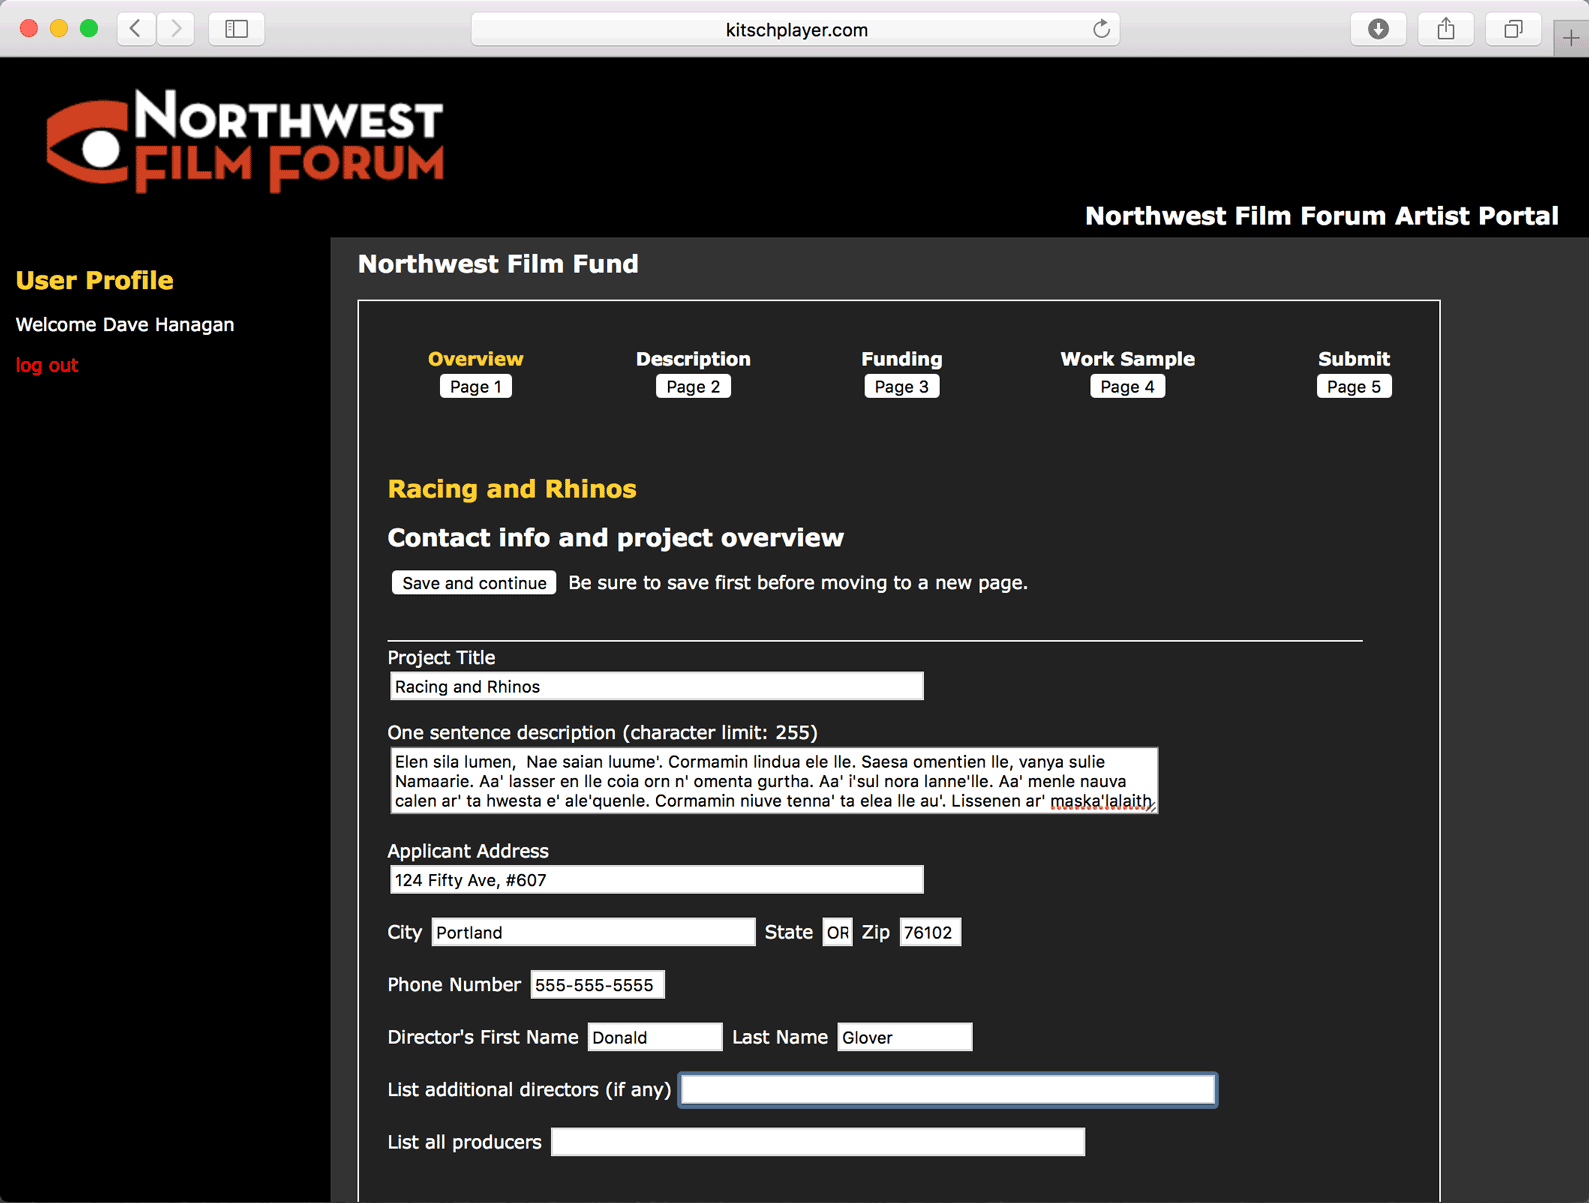1589x1203 pixels.
Task: Click Save and continue button
Action: click(x=474, y=583)
